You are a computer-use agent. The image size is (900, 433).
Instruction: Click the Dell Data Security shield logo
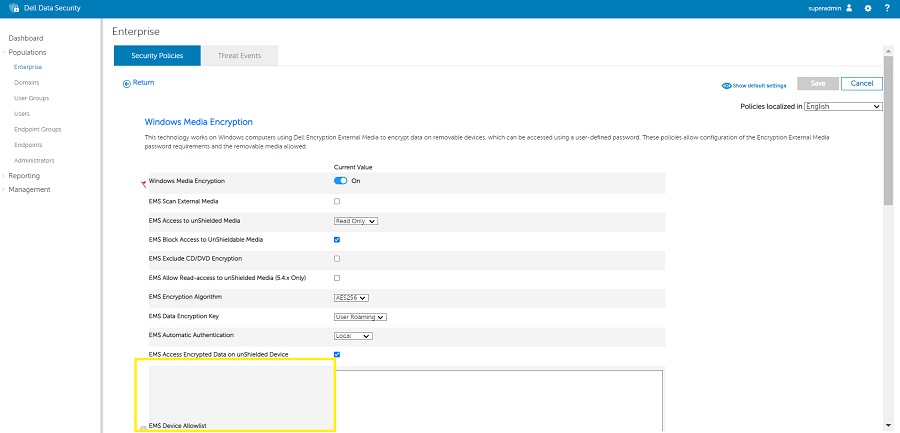tap(14, 8)
